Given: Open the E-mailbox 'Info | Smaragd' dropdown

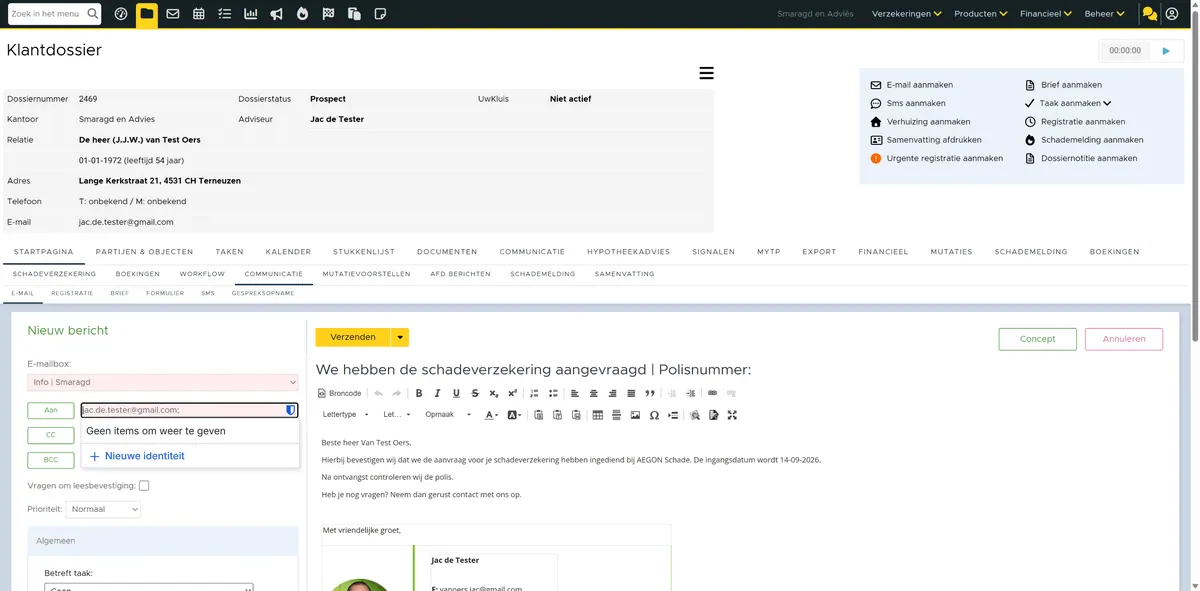Looking at the screenshot, I should 163,382.
